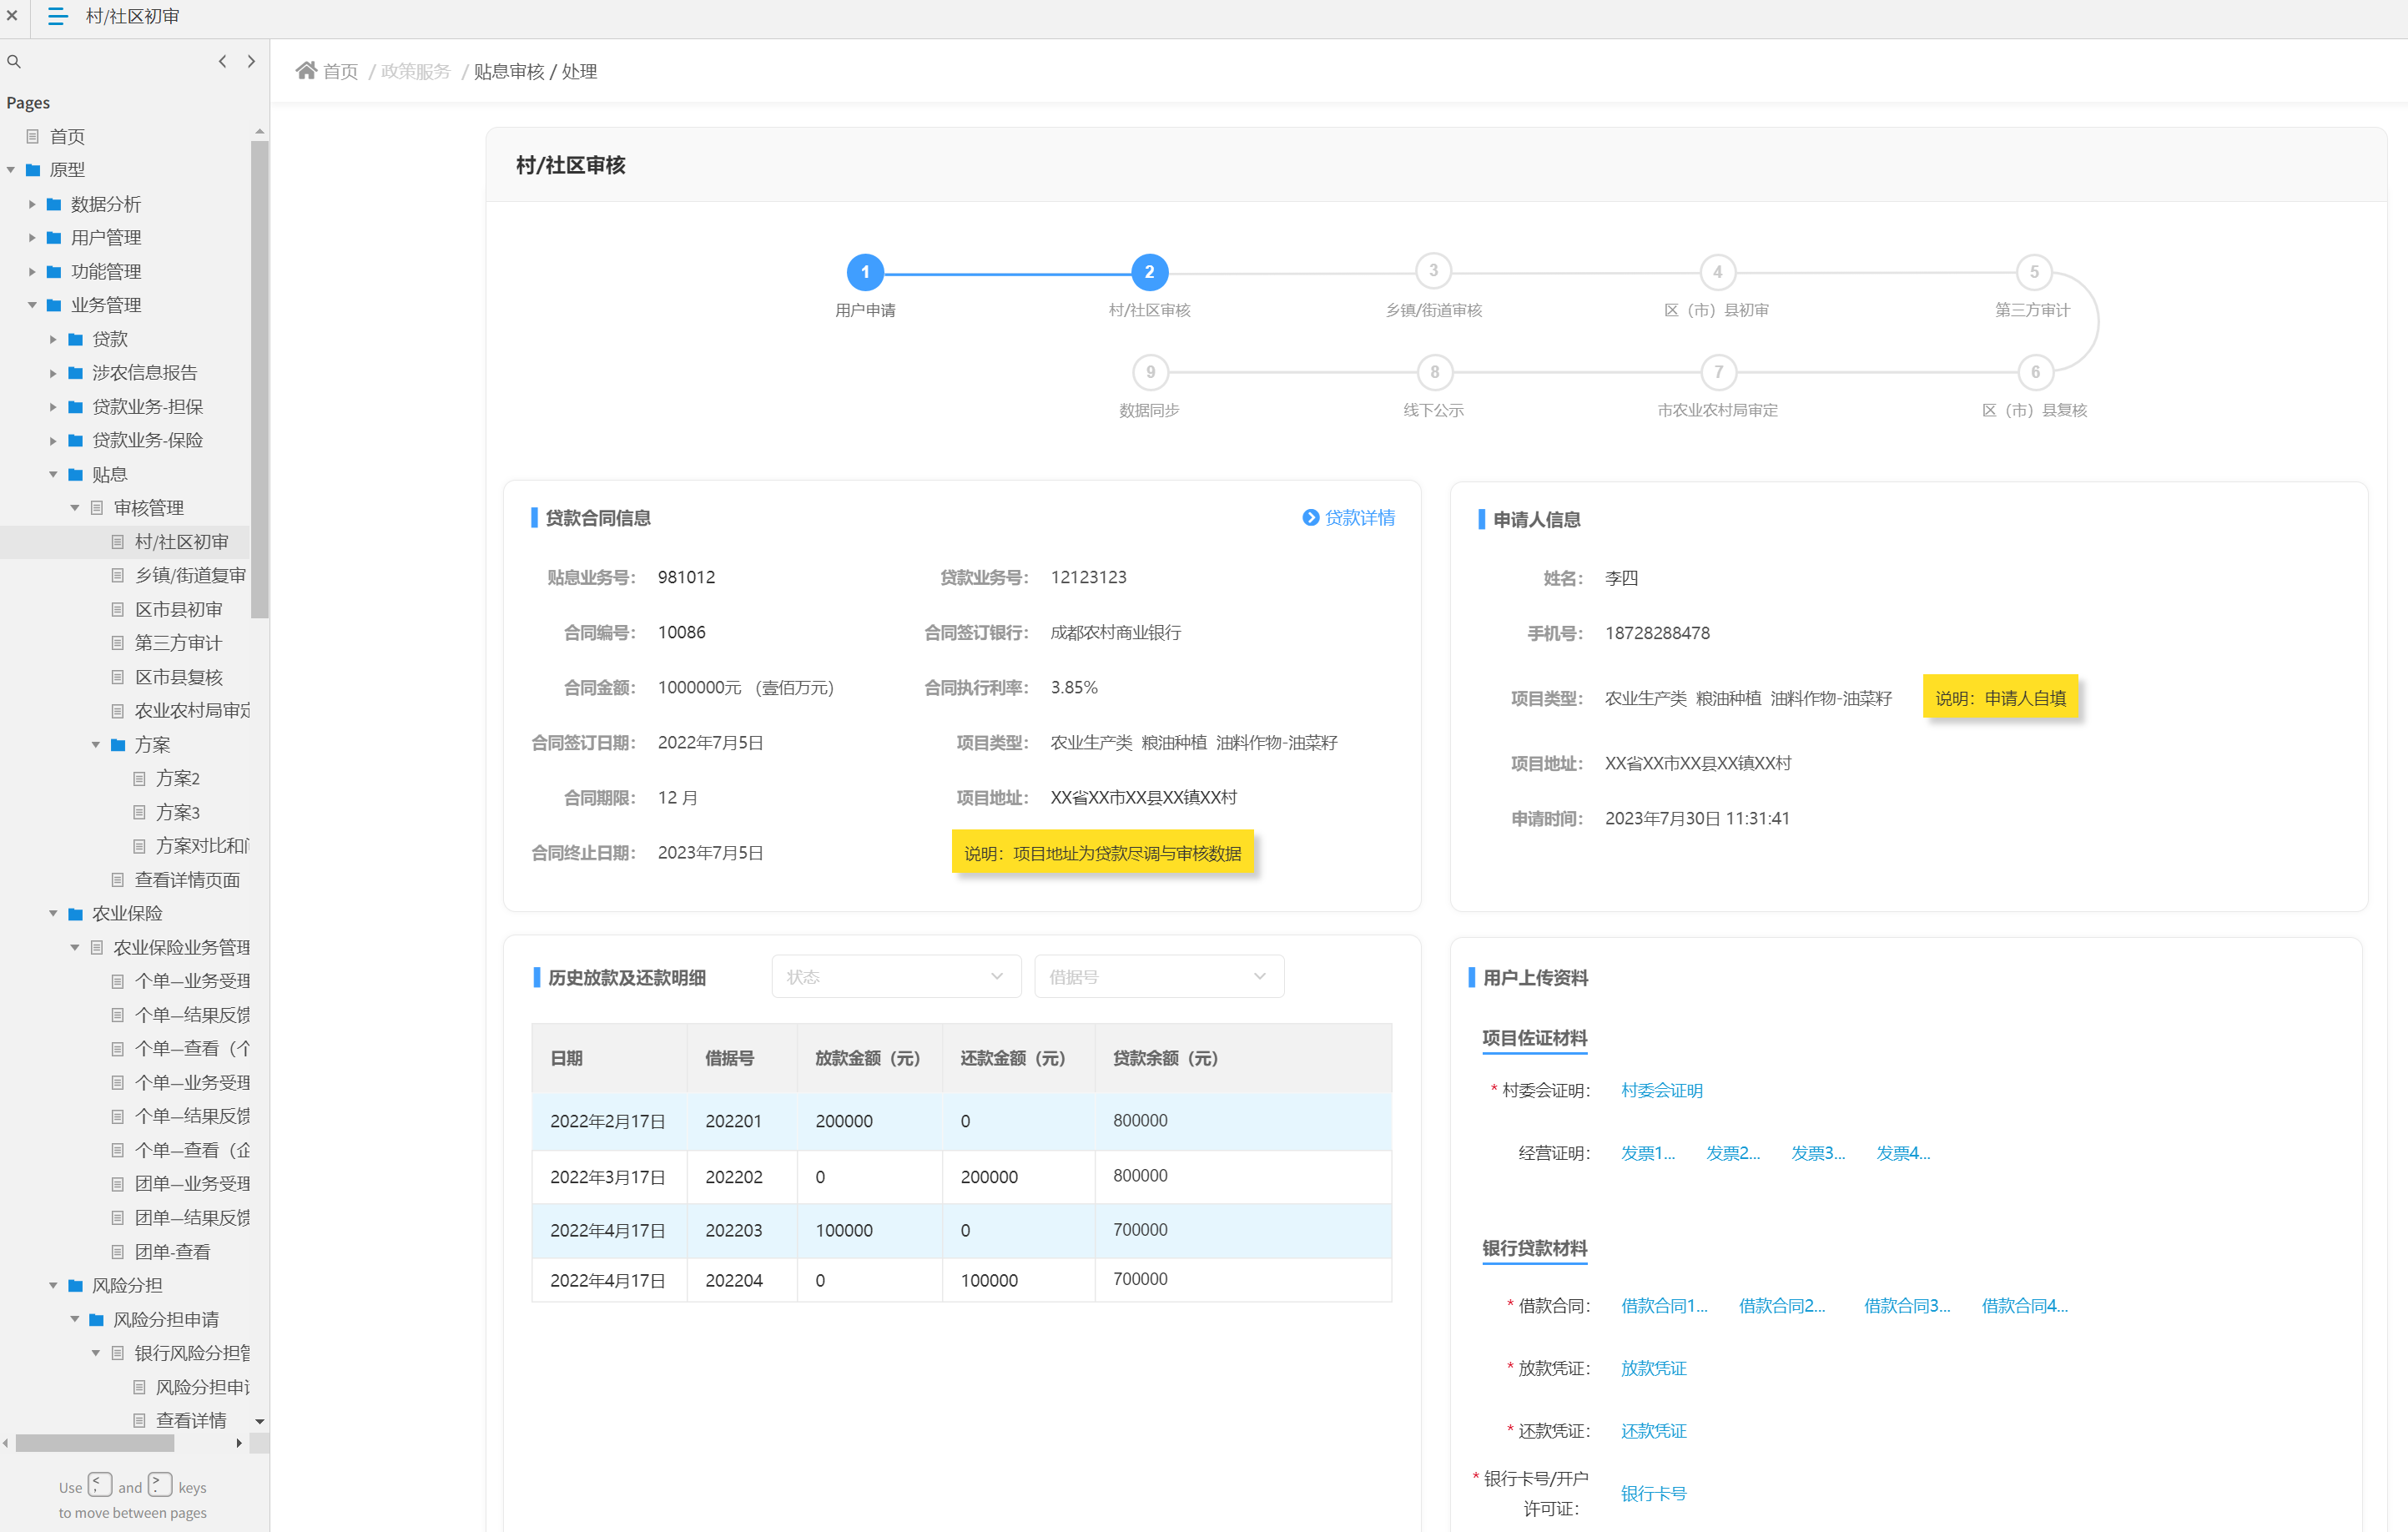Image resolution: width=2408 pixels, height=1532 pixels.
Task: Open the 村委会证明 file link
Action: pos(1661,1090)
